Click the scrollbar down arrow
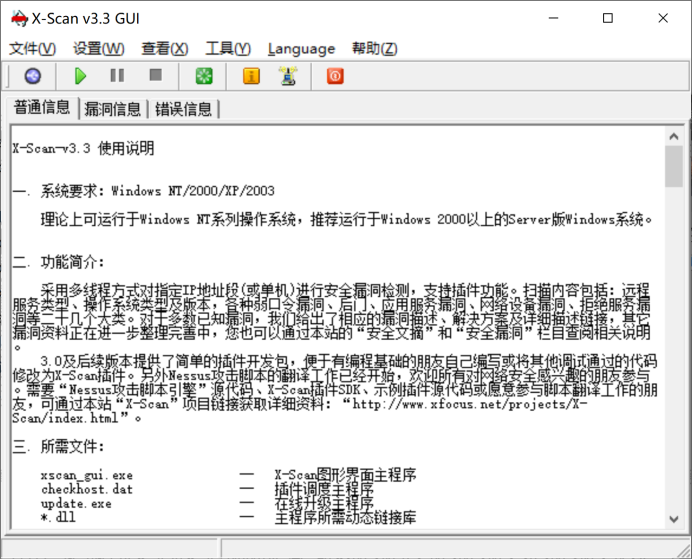Screen dimensions: 692x559 673,519
